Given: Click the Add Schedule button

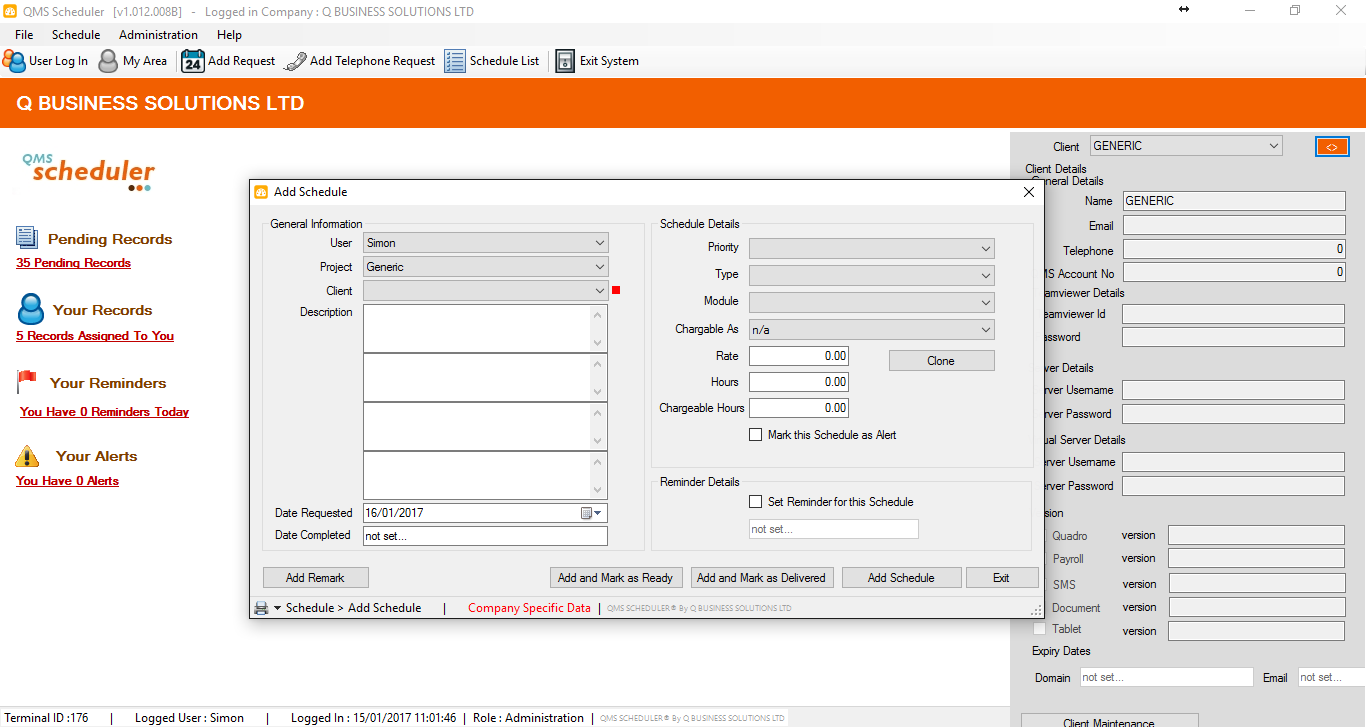Looking at the screenshot, I should point(901,578).
